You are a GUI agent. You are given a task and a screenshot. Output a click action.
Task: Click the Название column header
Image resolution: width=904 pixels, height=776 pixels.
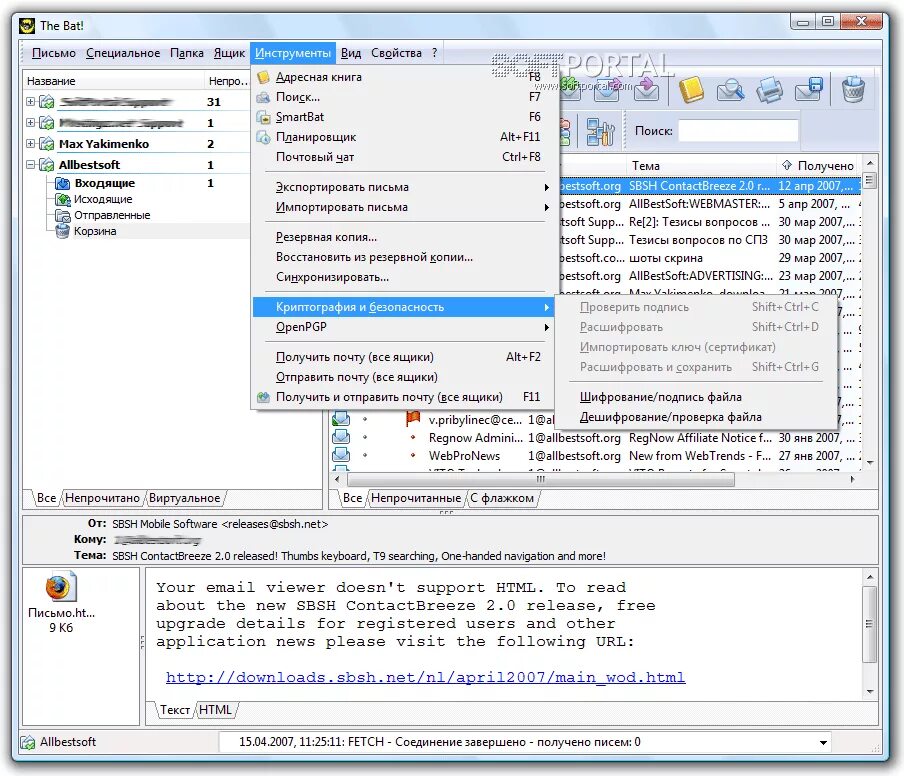[113, 81]
